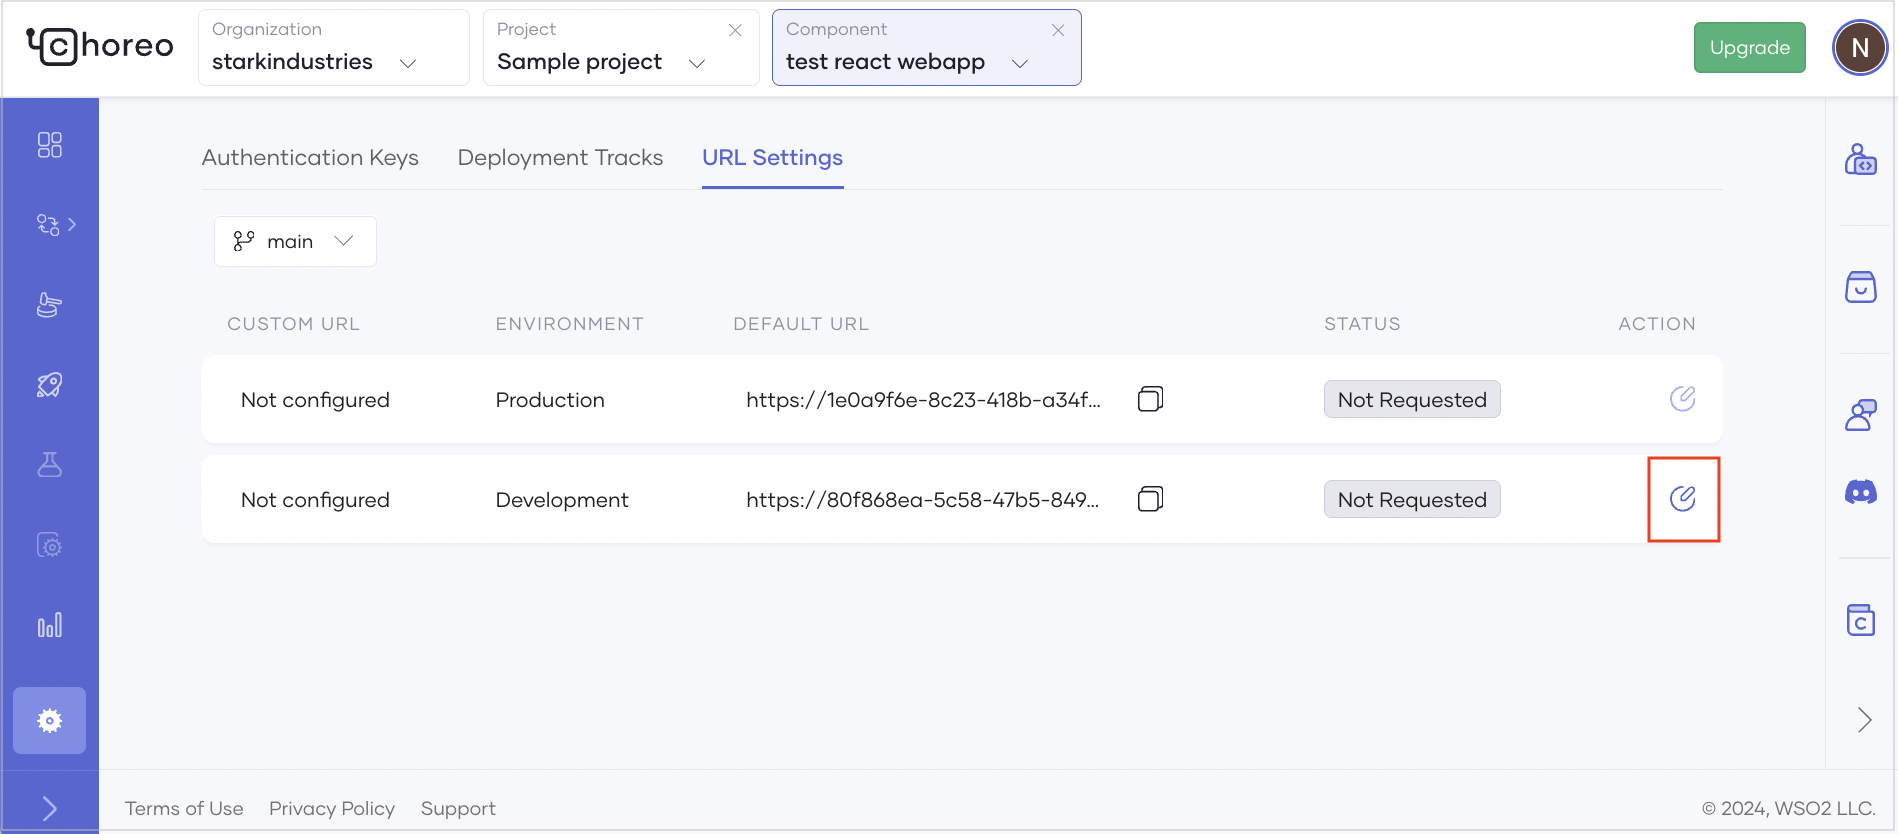Expand the main branch dropdown
1898x834 pixels.
click(x=295, y=241)
